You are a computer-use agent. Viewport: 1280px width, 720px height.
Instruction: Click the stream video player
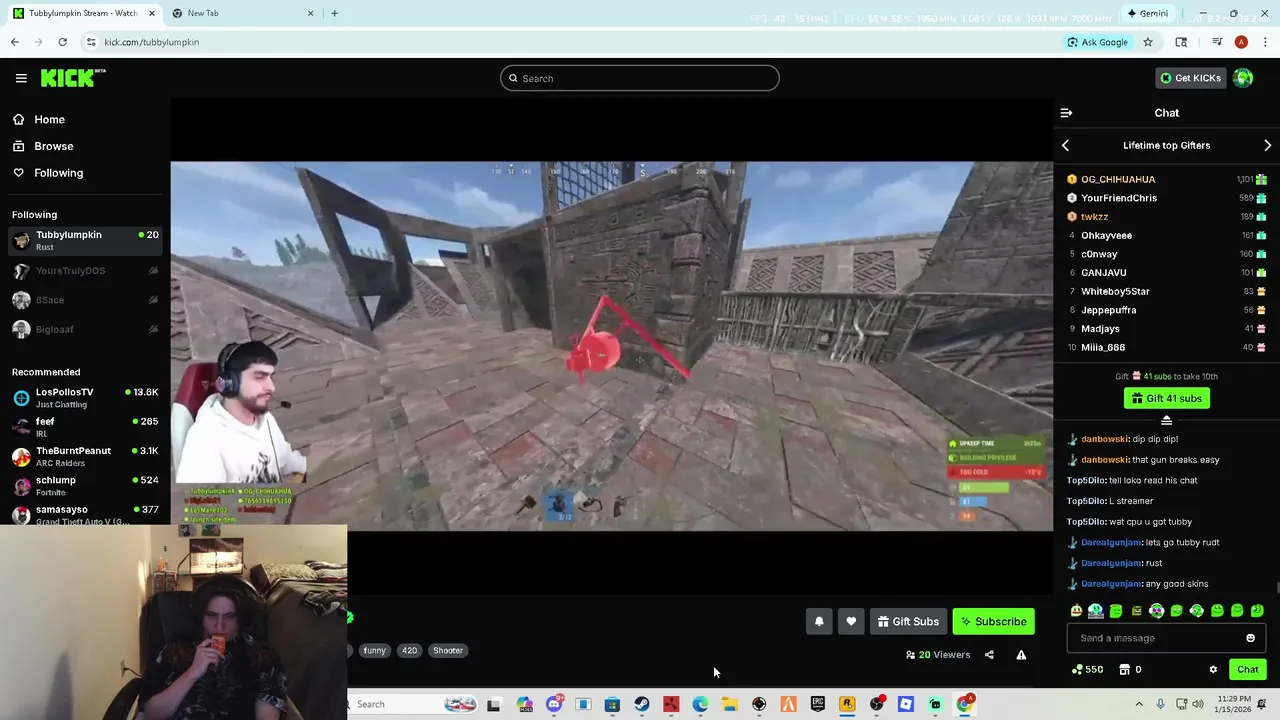pos(612,346)
